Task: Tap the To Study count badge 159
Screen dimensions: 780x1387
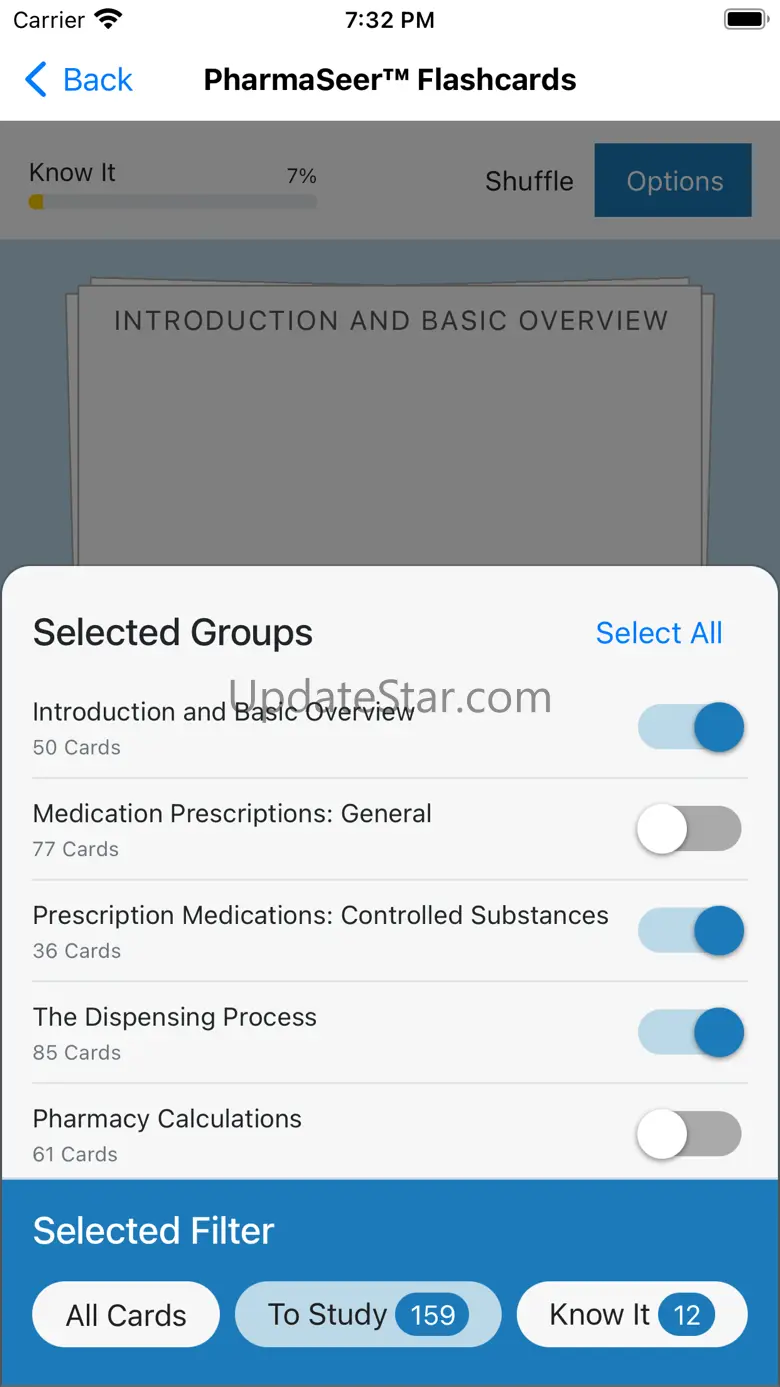Action: [432, 1315]
